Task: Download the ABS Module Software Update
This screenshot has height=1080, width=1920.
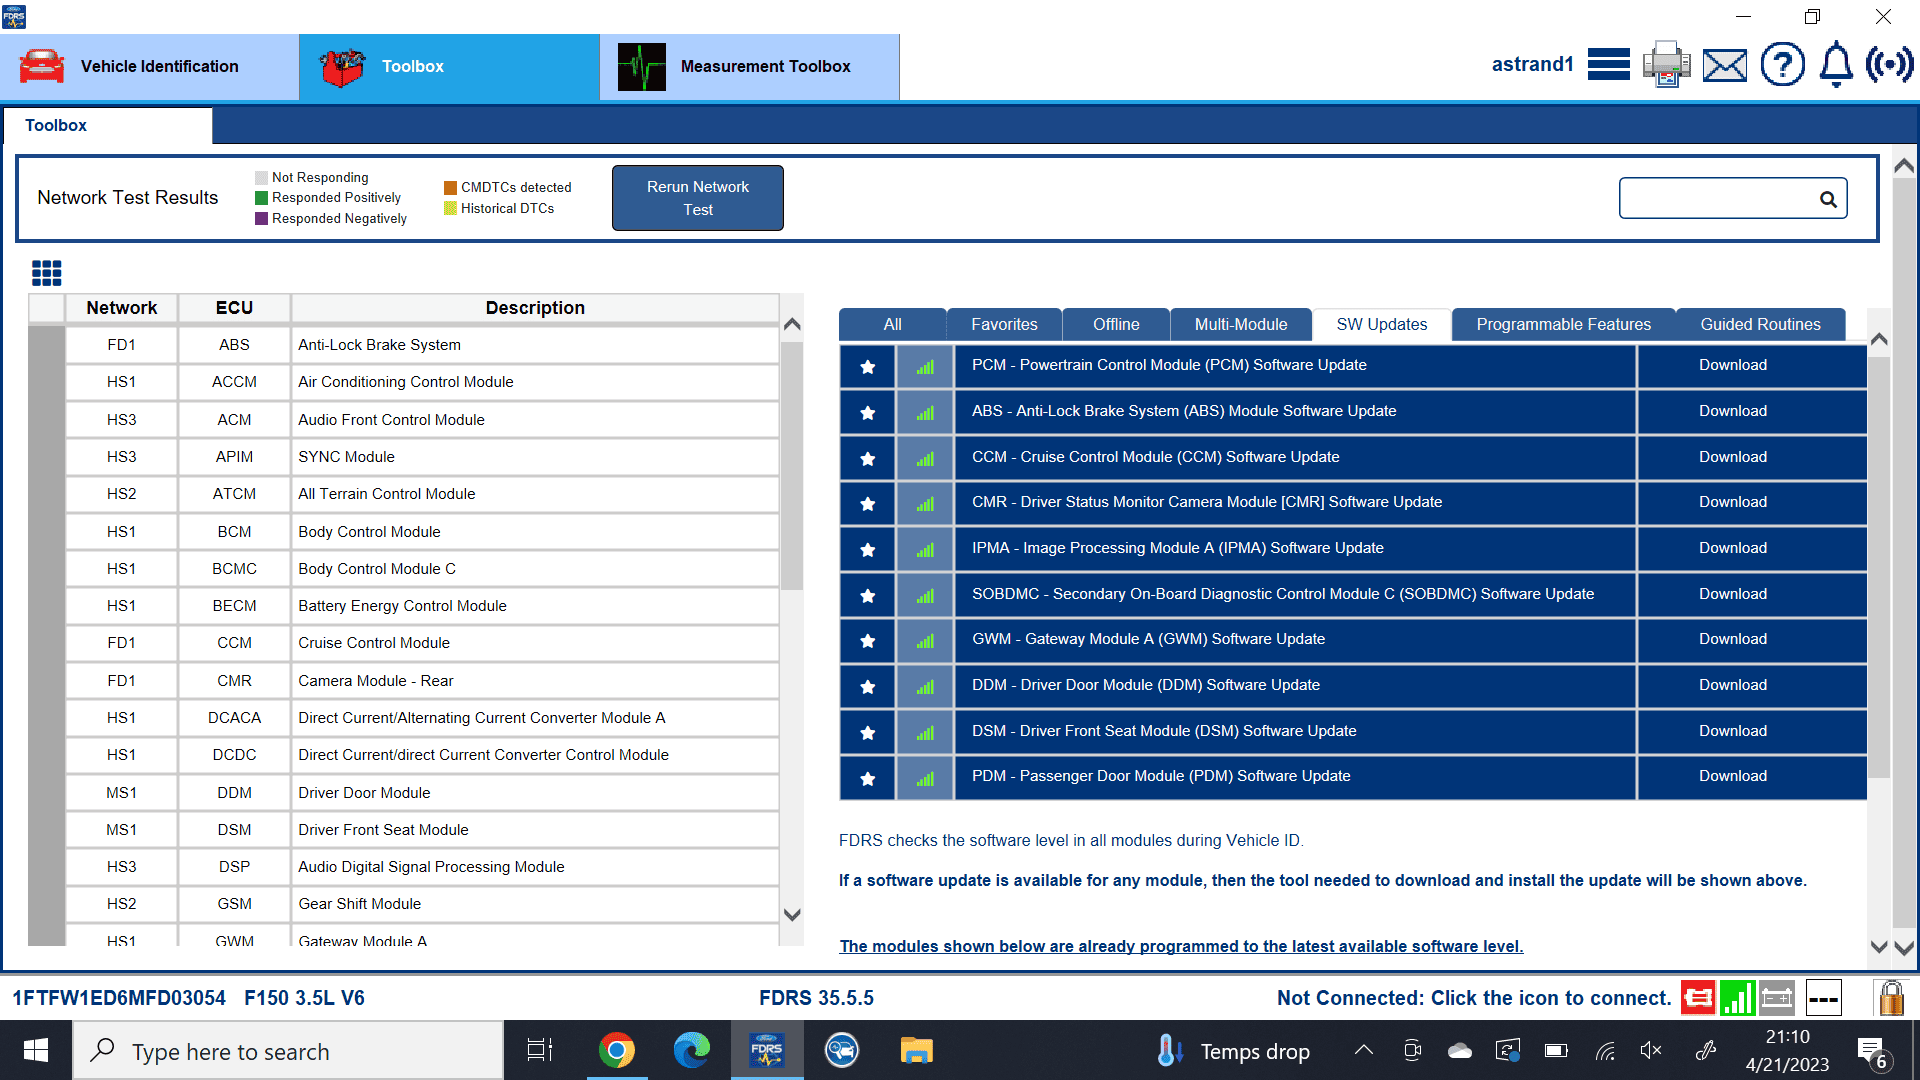Action: point(1732,411)
